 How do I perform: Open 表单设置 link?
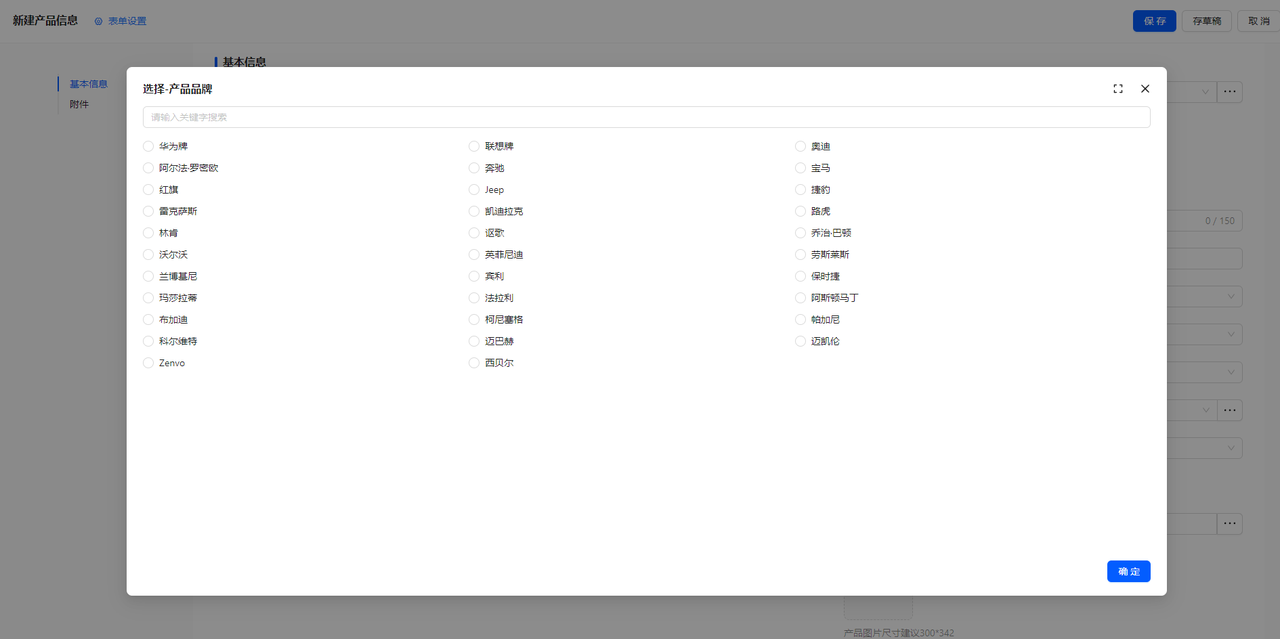(x=127, y=21)
